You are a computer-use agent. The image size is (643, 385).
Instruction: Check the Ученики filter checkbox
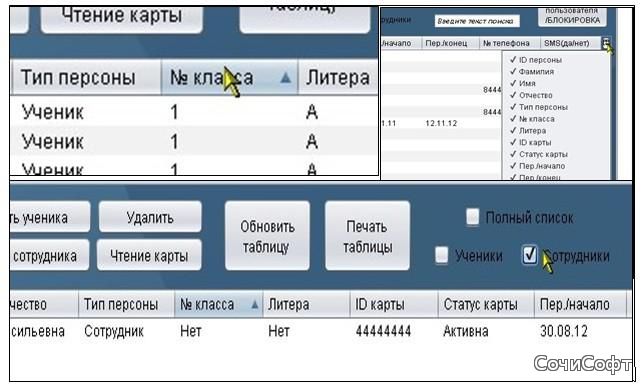pyautogui.click(x=441, y=255)
